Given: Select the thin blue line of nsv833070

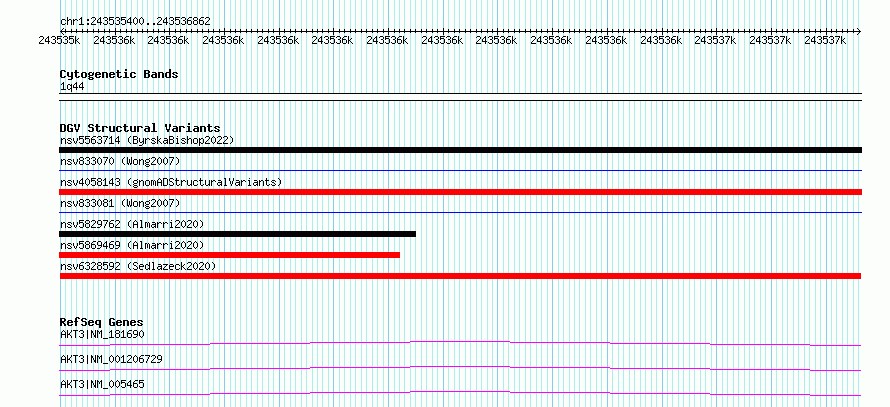Looking at the screenshot, I should pos(460,170).
